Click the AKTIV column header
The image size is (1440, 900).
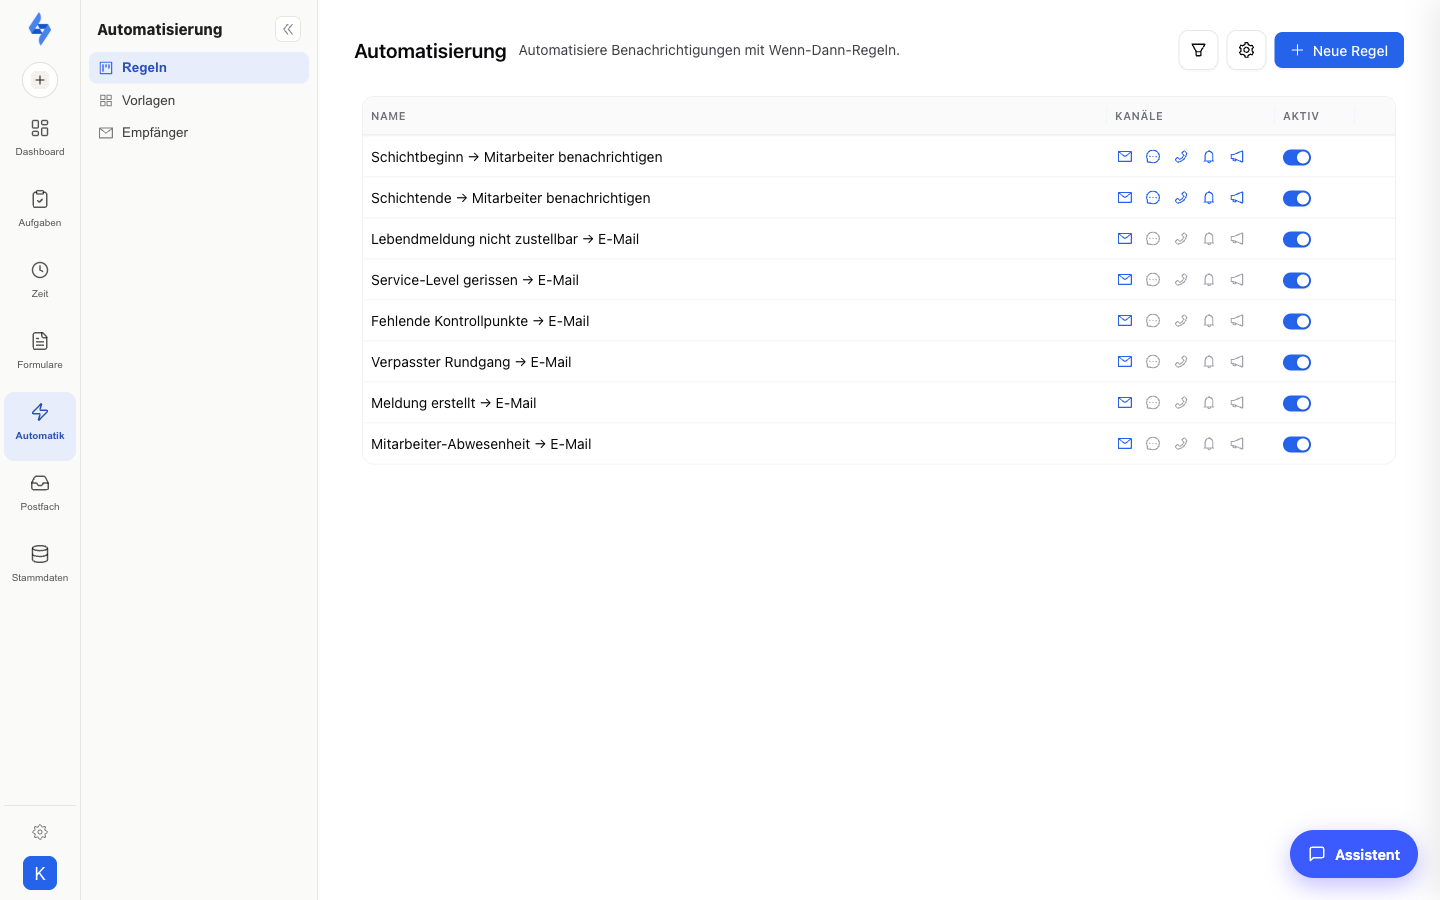pyautogui.click(x=1301, y=116)
